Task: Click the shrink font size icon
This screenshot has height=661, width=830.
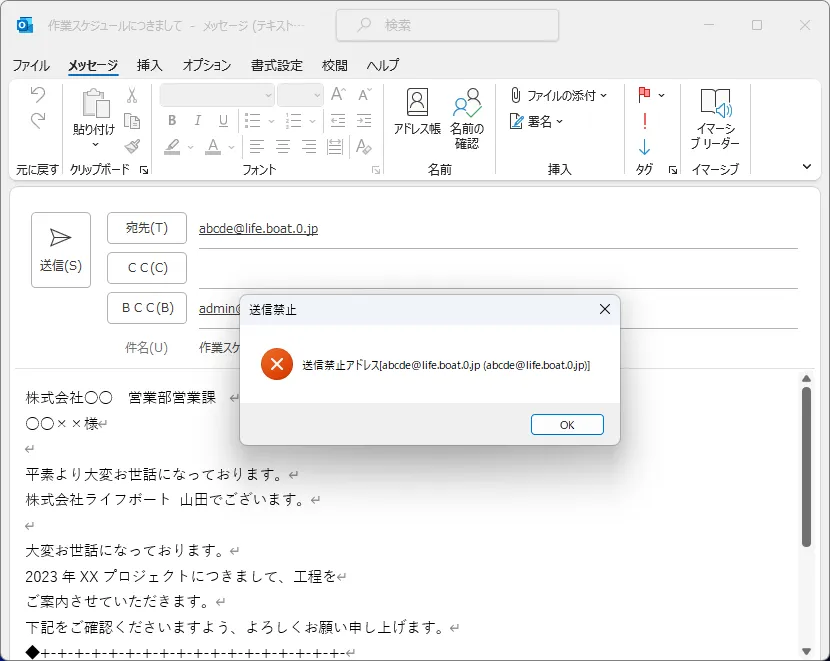Action: 364,95
